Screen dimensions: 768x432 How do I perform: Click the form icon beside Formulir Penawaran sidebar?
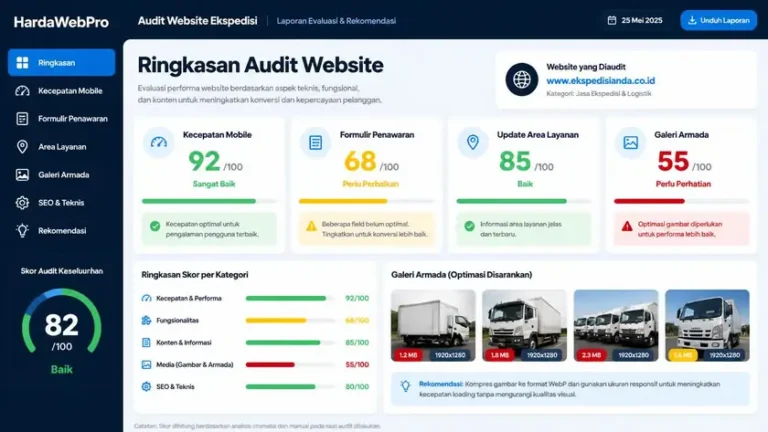(22, 119)
